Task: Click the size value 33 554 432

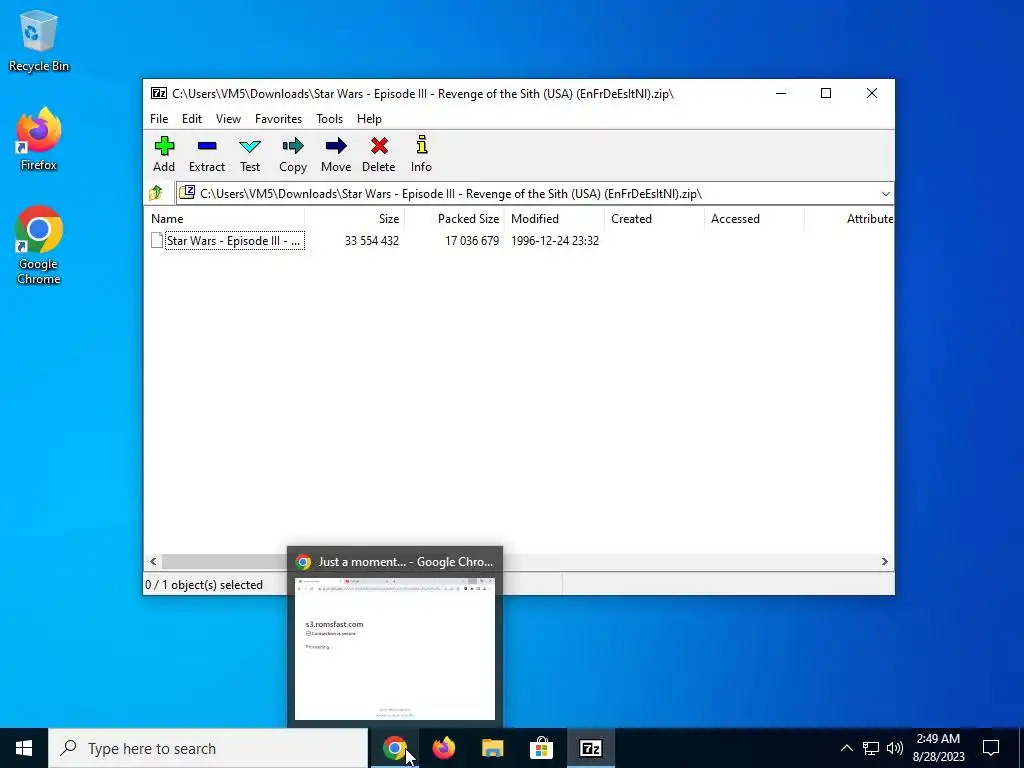Action: (372, 240)
